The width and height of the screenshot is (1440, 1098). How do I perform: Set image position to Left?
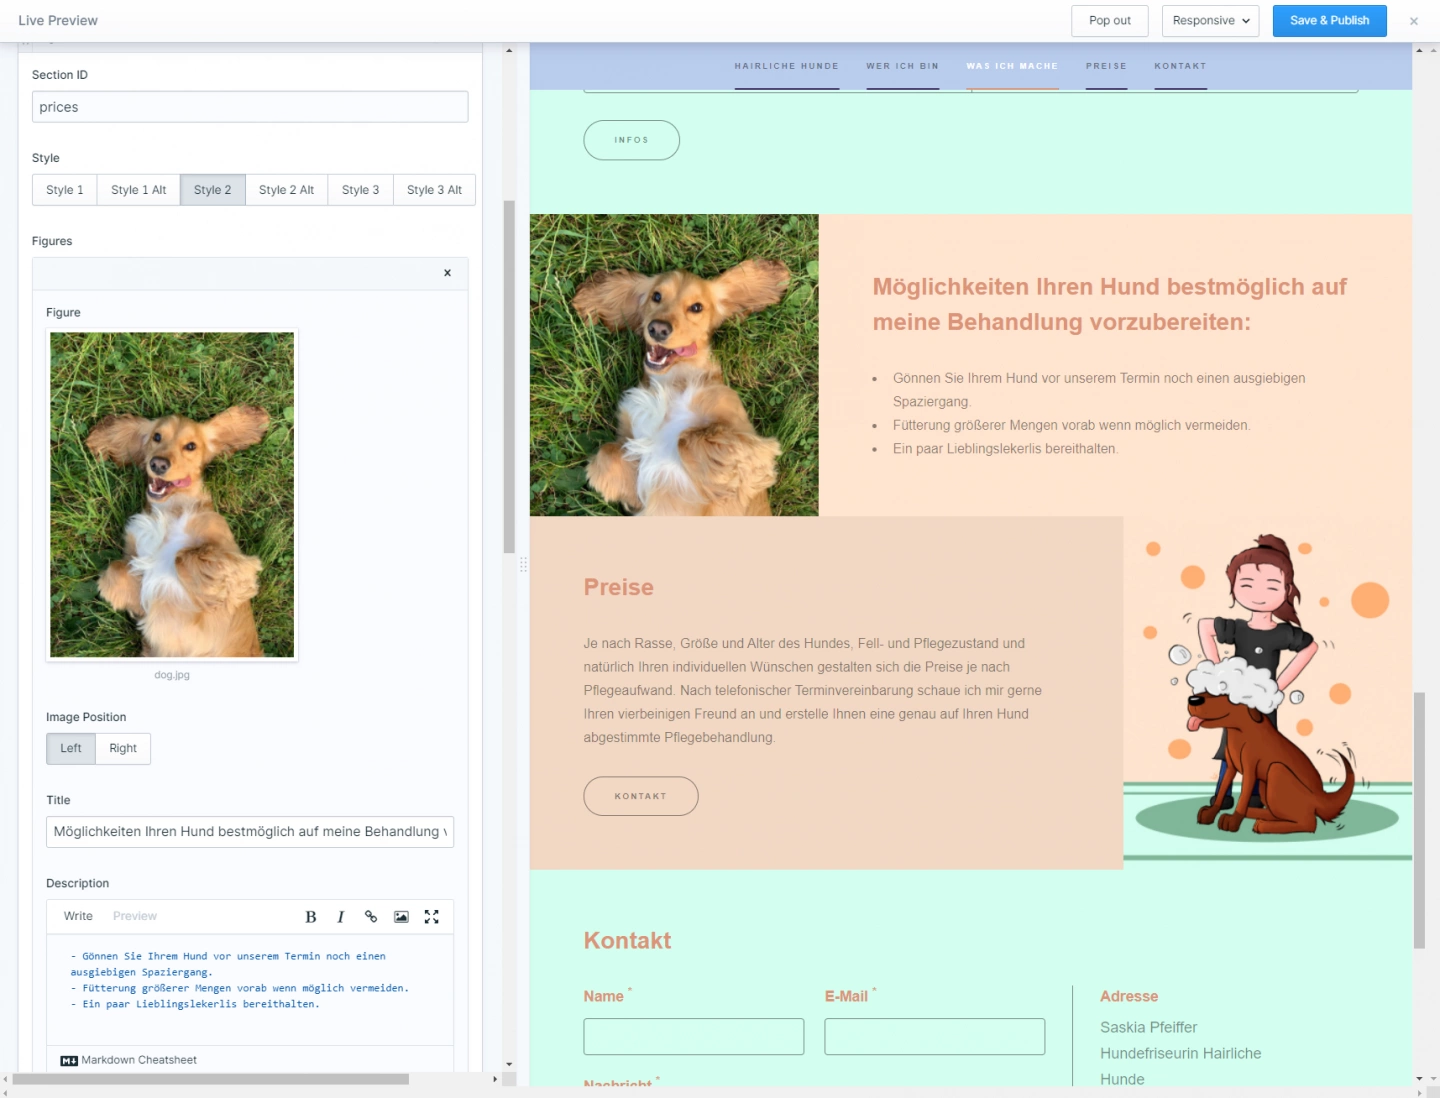coord(71,748)
